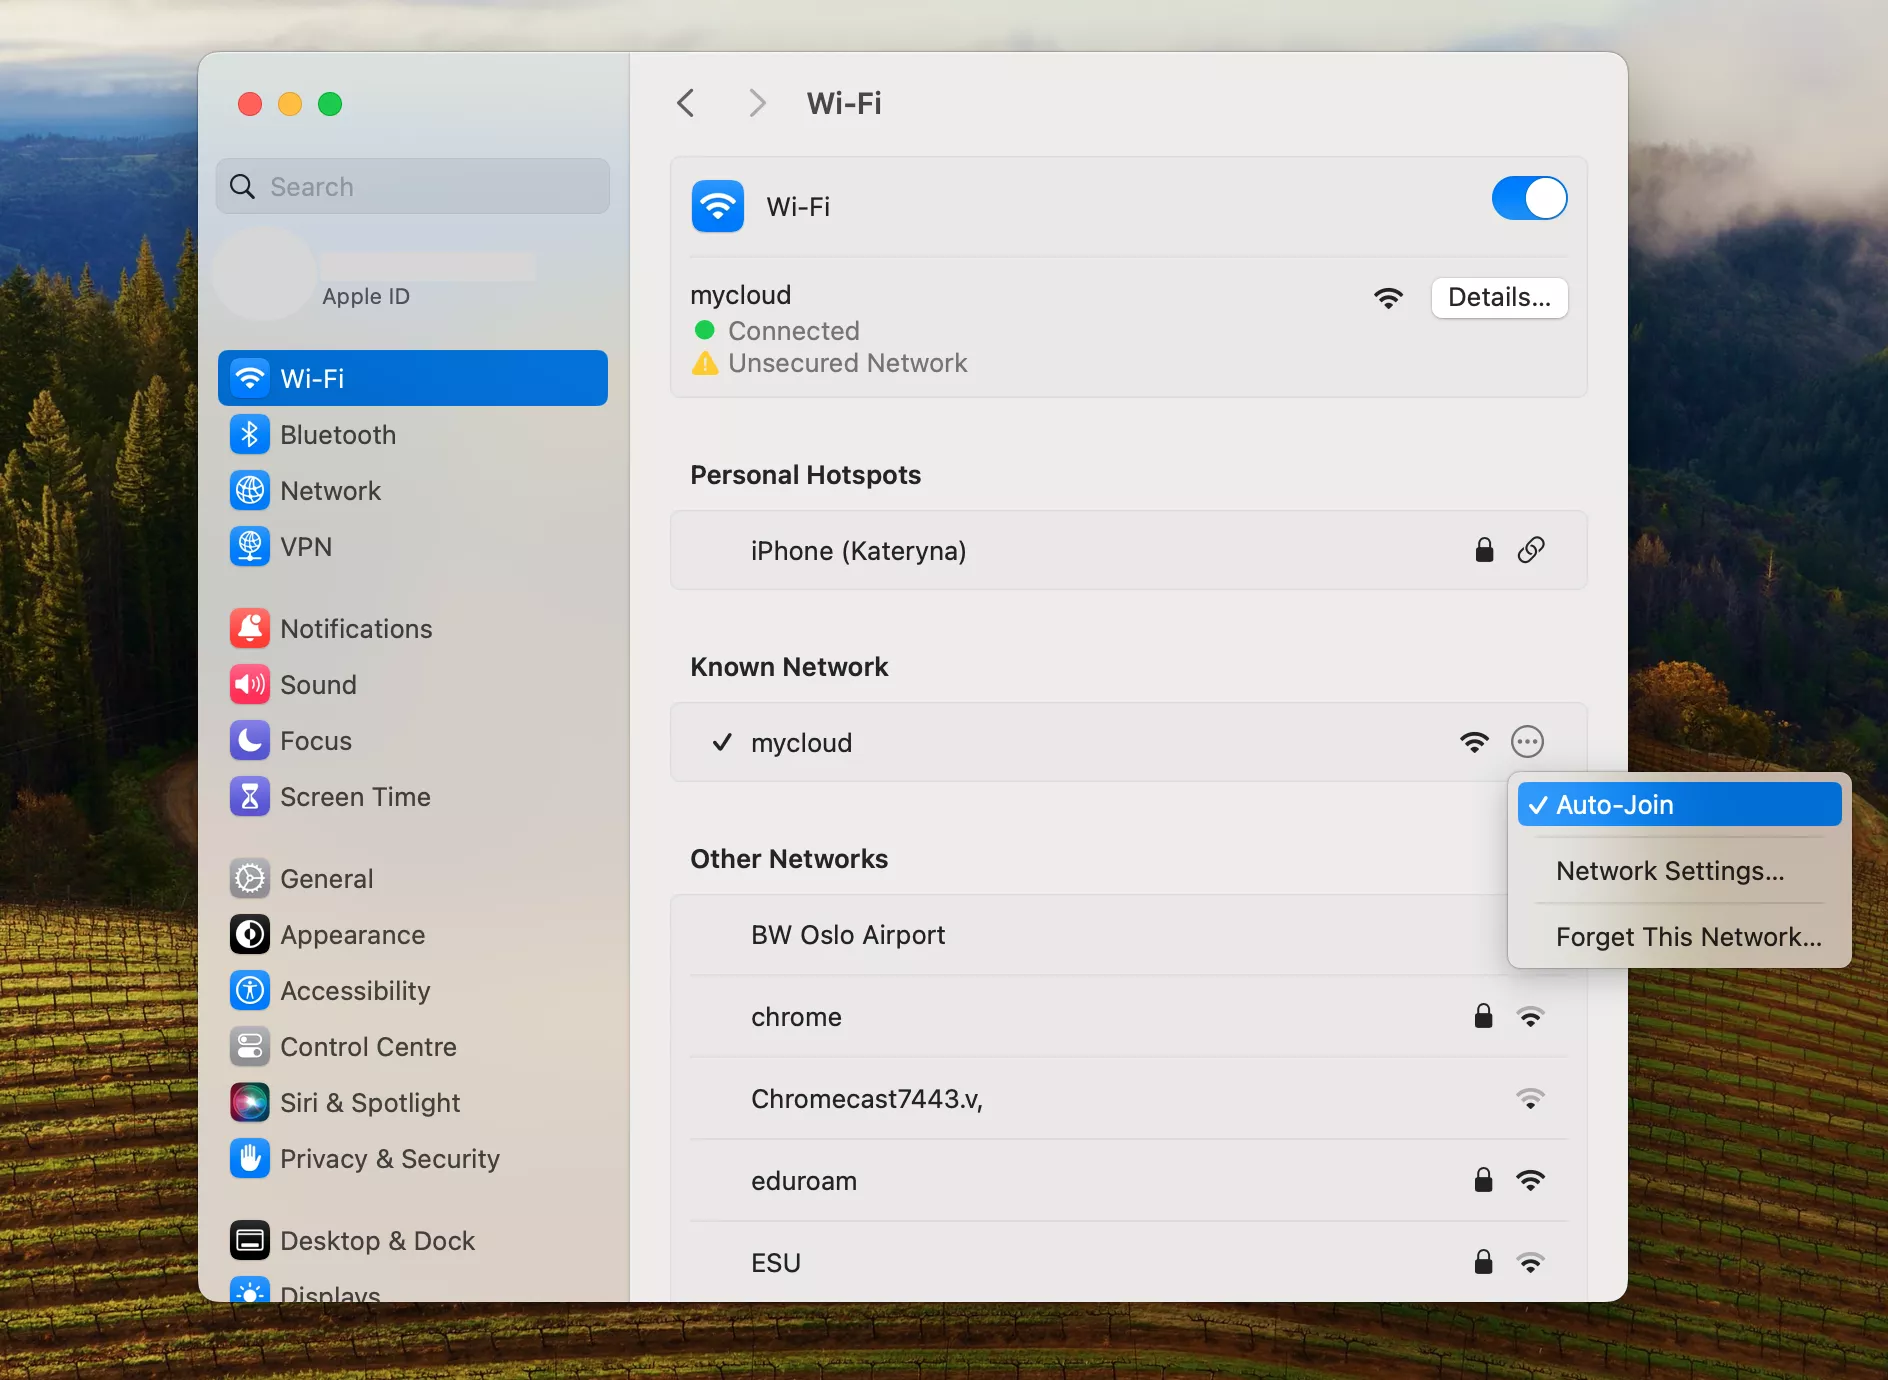Open Siri & Spotlight settings
The width and height of the screenshot is (1888, 1380).
pos(369,1103)
